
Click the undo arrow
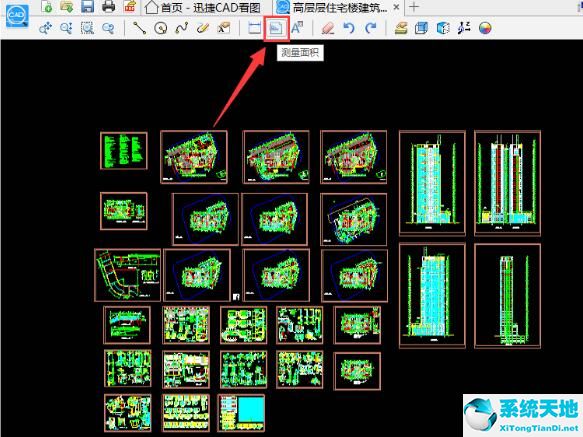click(x=349, y=28)
